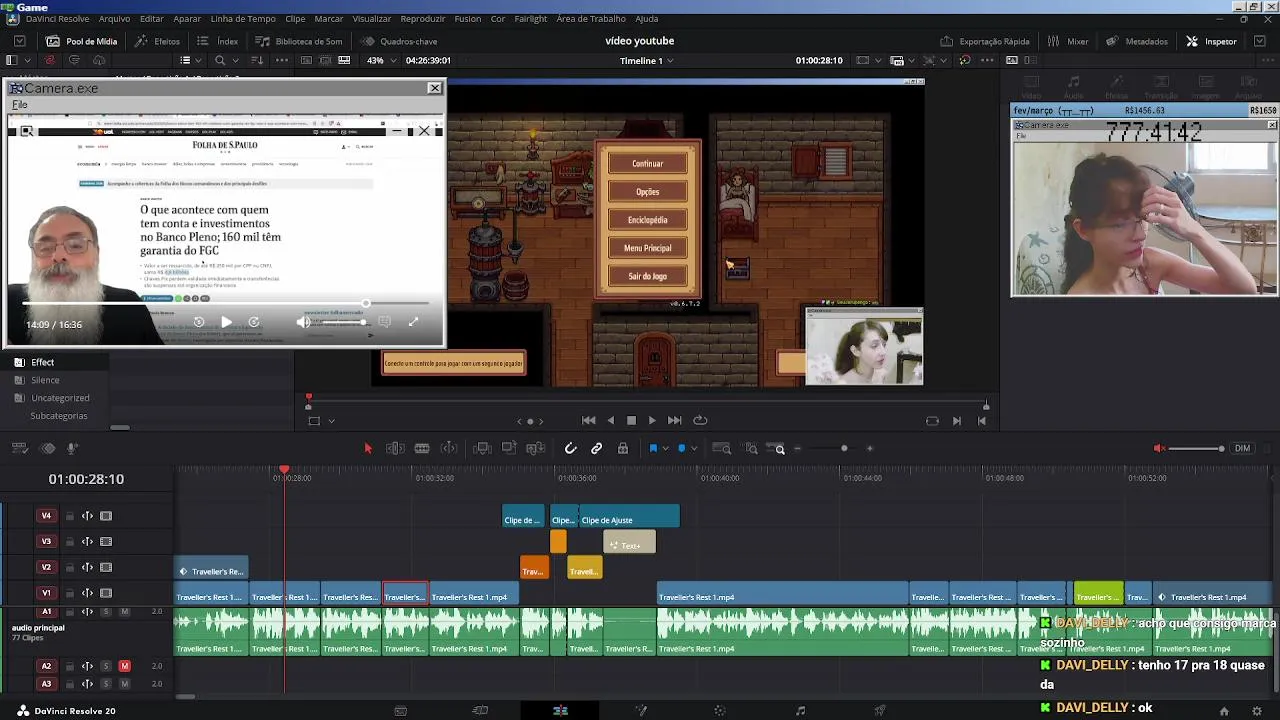Select the V1 track destination button
Image resolution: width=1280 pixels, height=720 pixels.
click(46, 593)
